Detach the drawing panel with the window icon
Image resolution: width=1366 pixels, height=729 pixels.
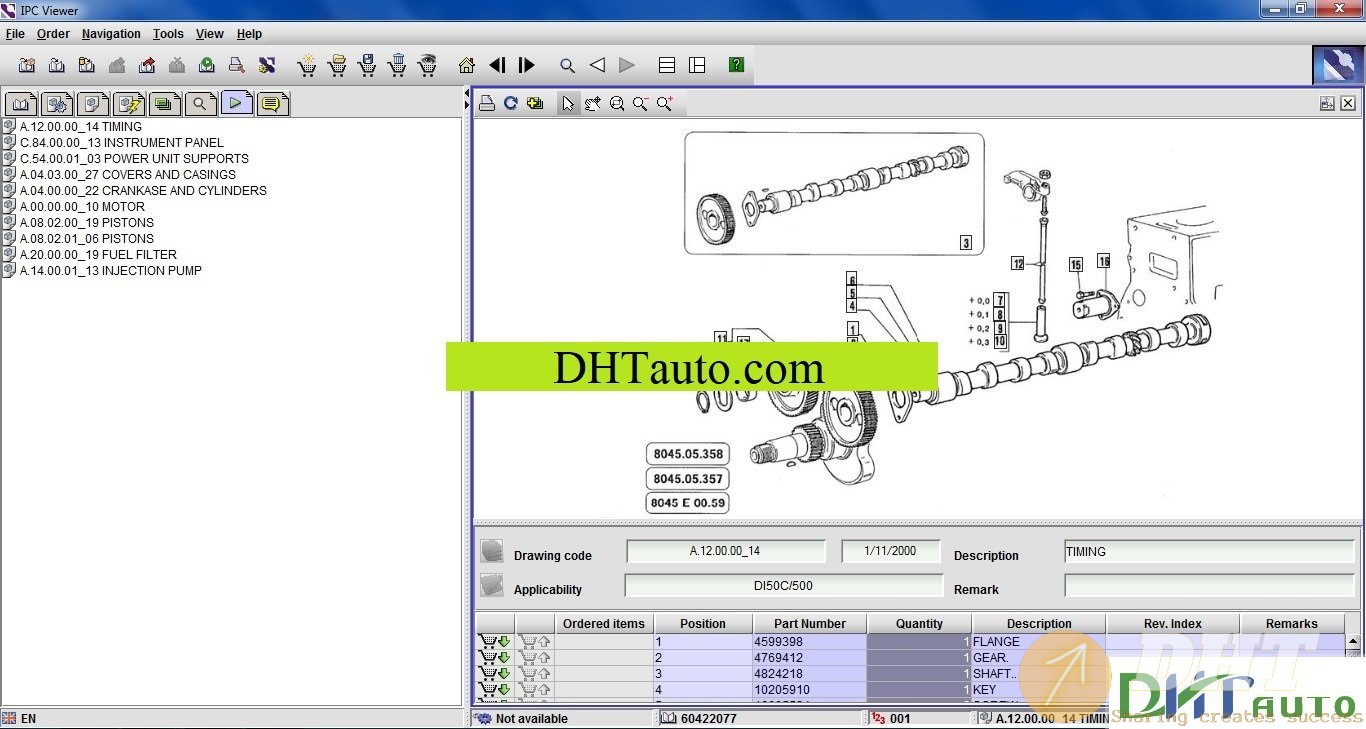click(1327, 103)
